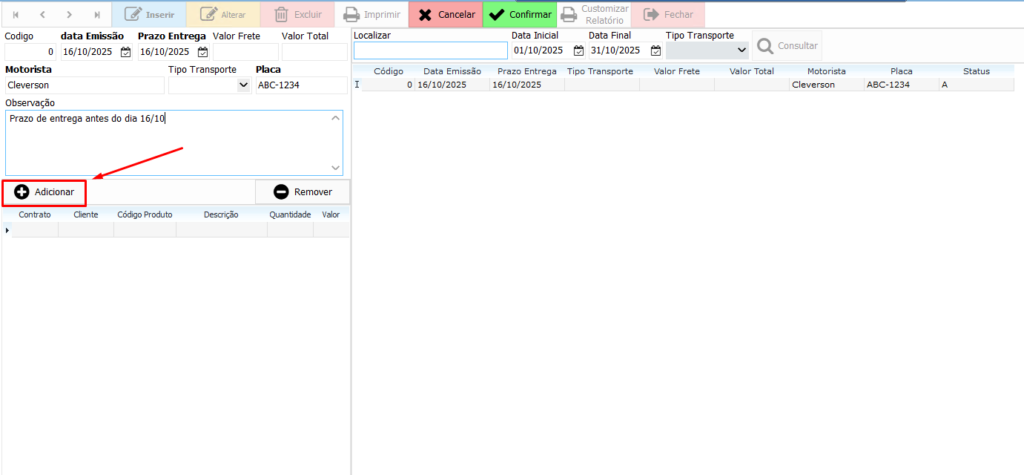Open the Data Final calendar picker
Image resolution: width=1024 pixels, height=475 pixels.
pos(656,50)
